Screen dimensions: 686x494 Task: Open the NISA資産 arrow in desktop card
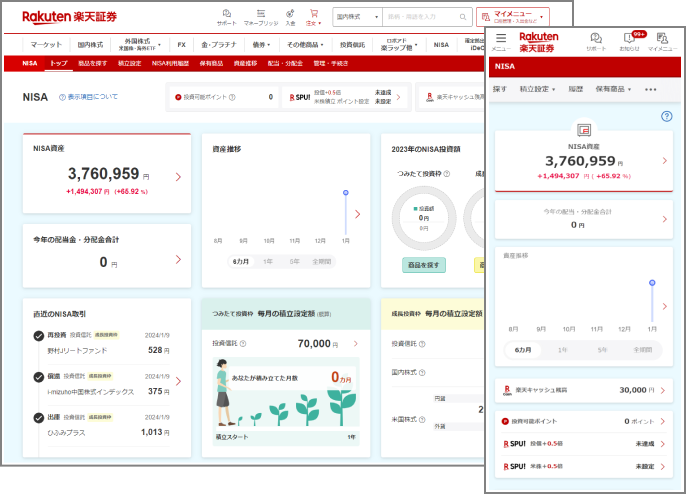coord(178,177)
